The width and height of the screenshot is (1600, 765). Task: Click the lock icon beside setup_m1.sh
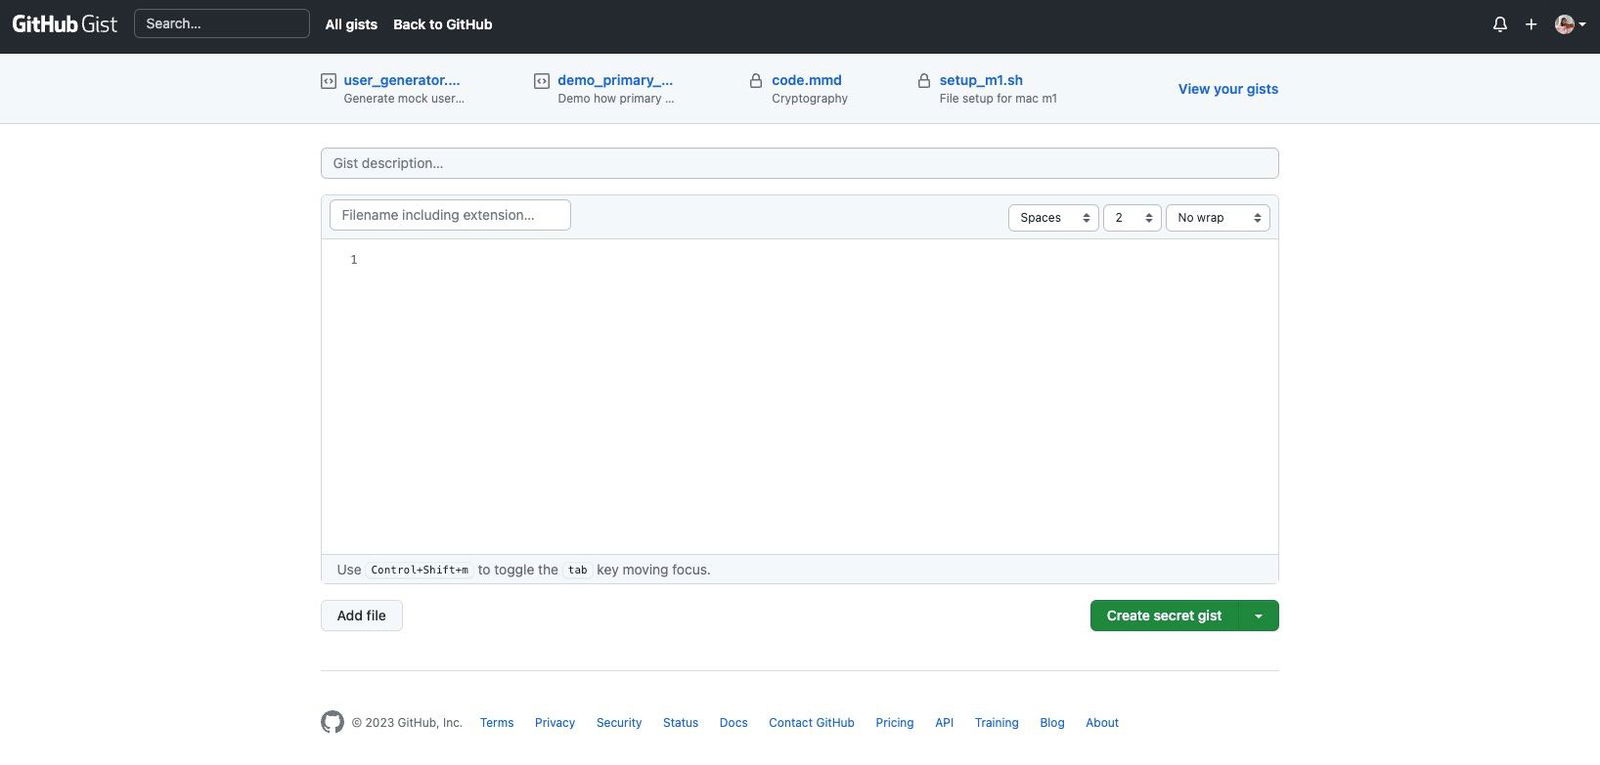point(924,80)
